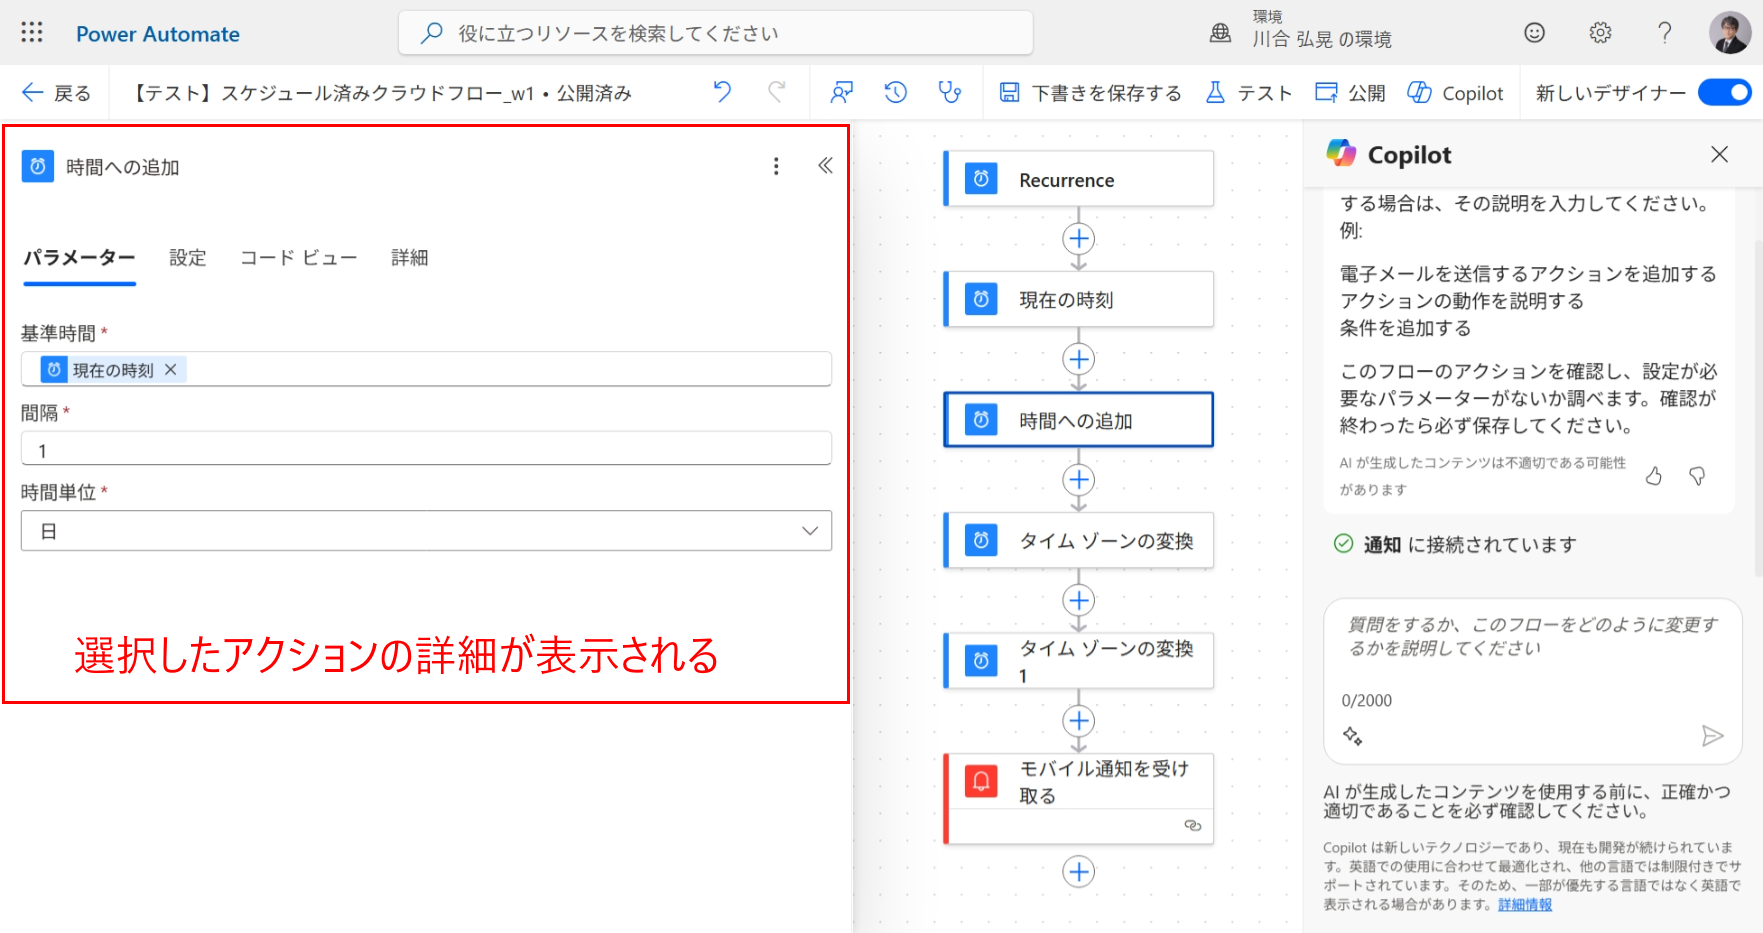Click the thumbs down icon in Copilot

coord(1697,476)
